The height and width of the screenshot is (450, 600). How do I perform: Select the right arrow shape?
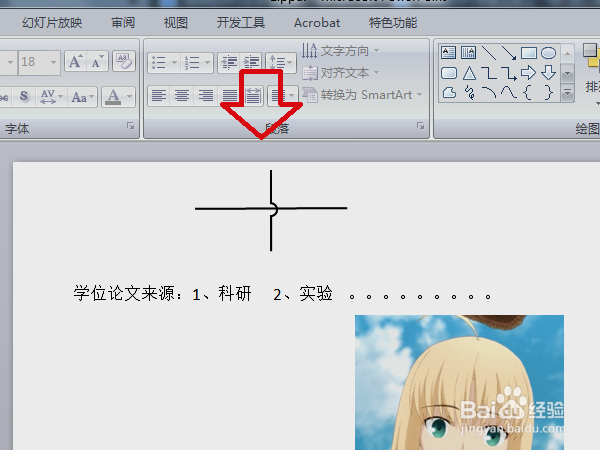click(x=528, y=73)
